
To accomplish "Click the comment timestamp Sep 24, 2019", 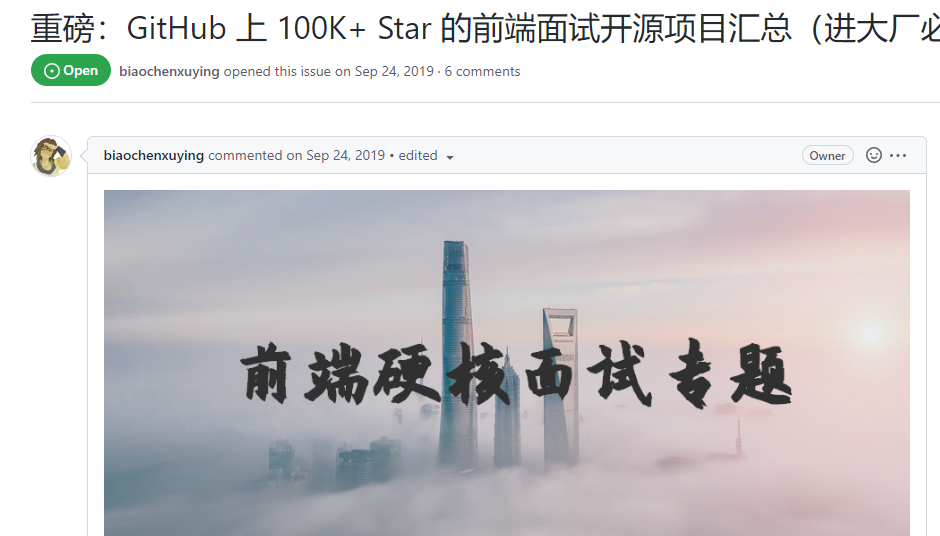I will pyautogui.click(x=345, y=155).
